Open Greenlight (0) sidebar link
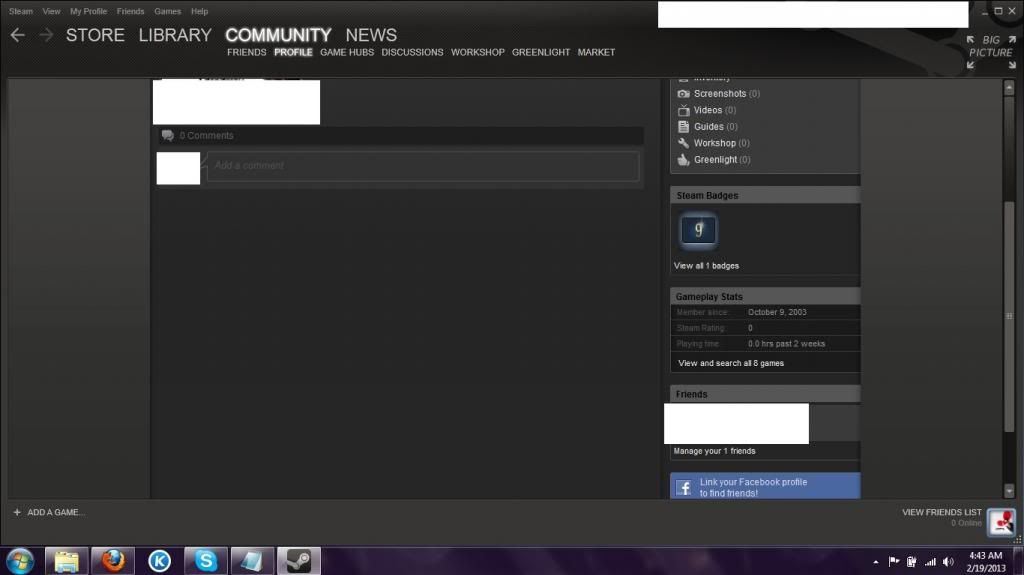 point(722,159)
